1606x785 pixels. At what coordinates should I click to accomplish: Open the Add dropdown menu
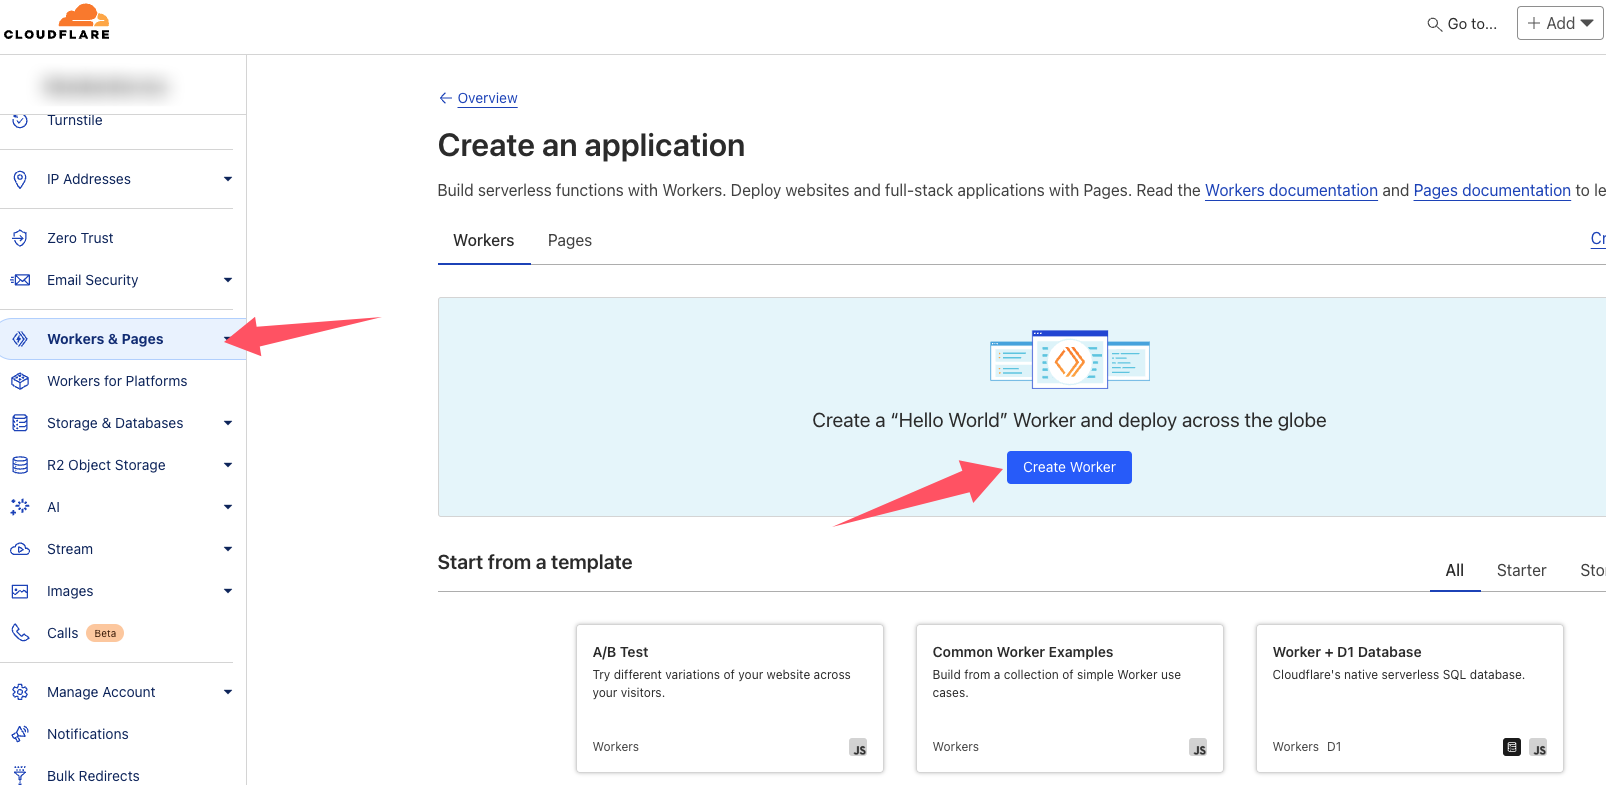tap(1560, 23)
